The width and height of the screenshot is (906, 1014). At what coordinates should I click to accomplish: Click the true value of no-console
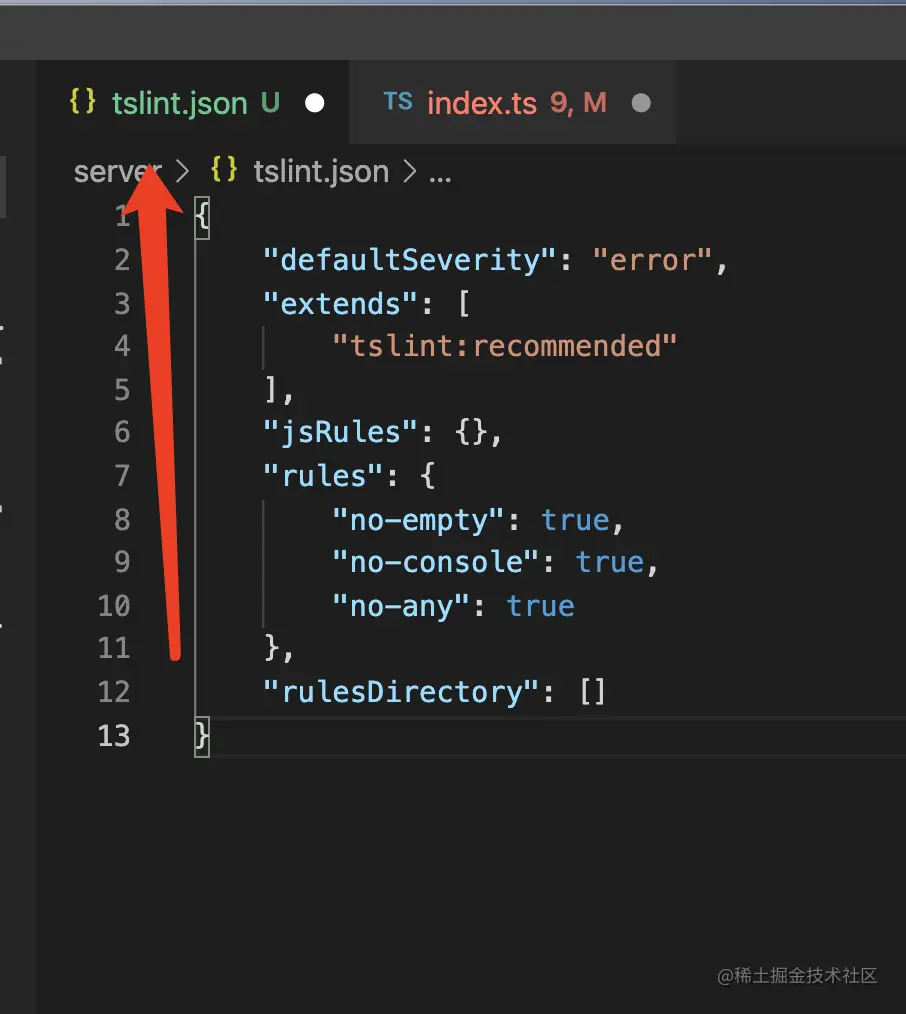pos(610,563)
